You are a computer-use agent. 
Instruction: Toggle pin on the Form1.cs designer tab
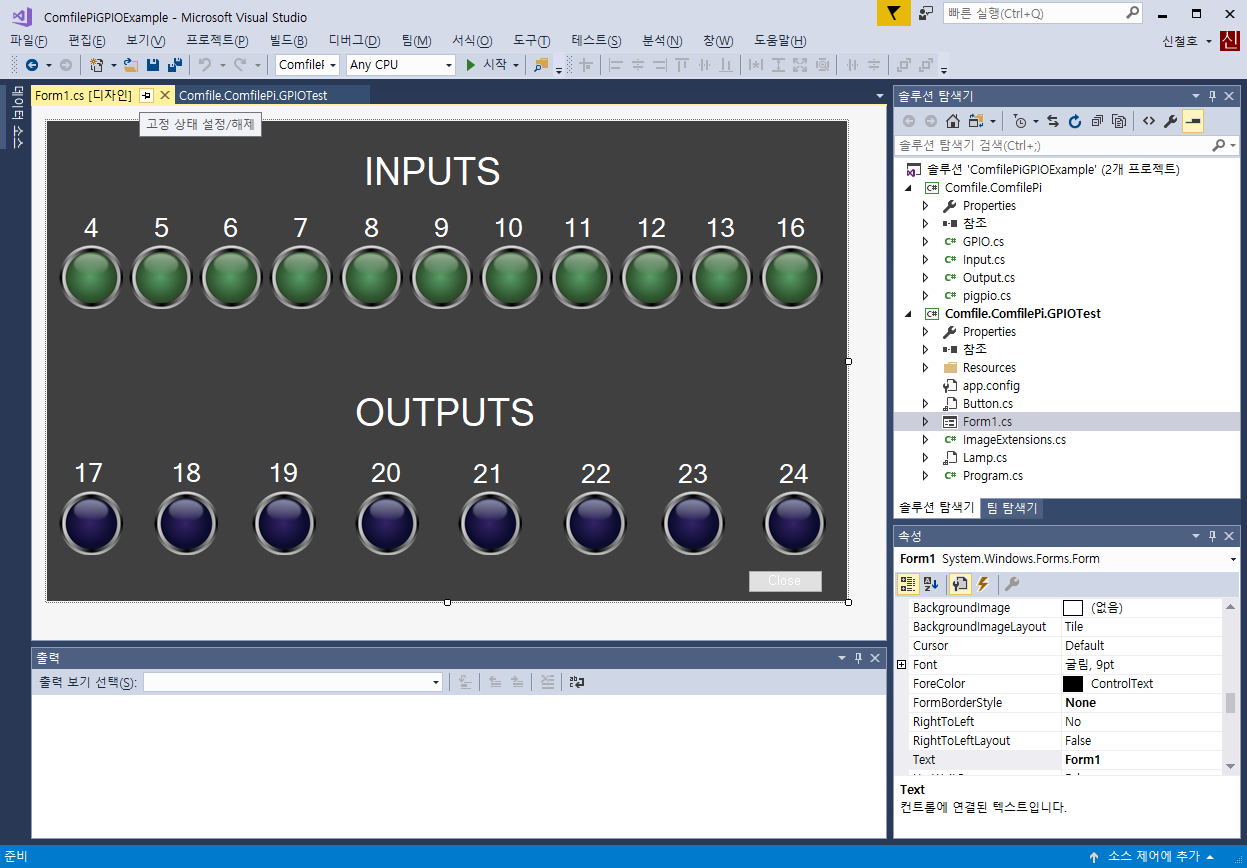tap(146, 95)
